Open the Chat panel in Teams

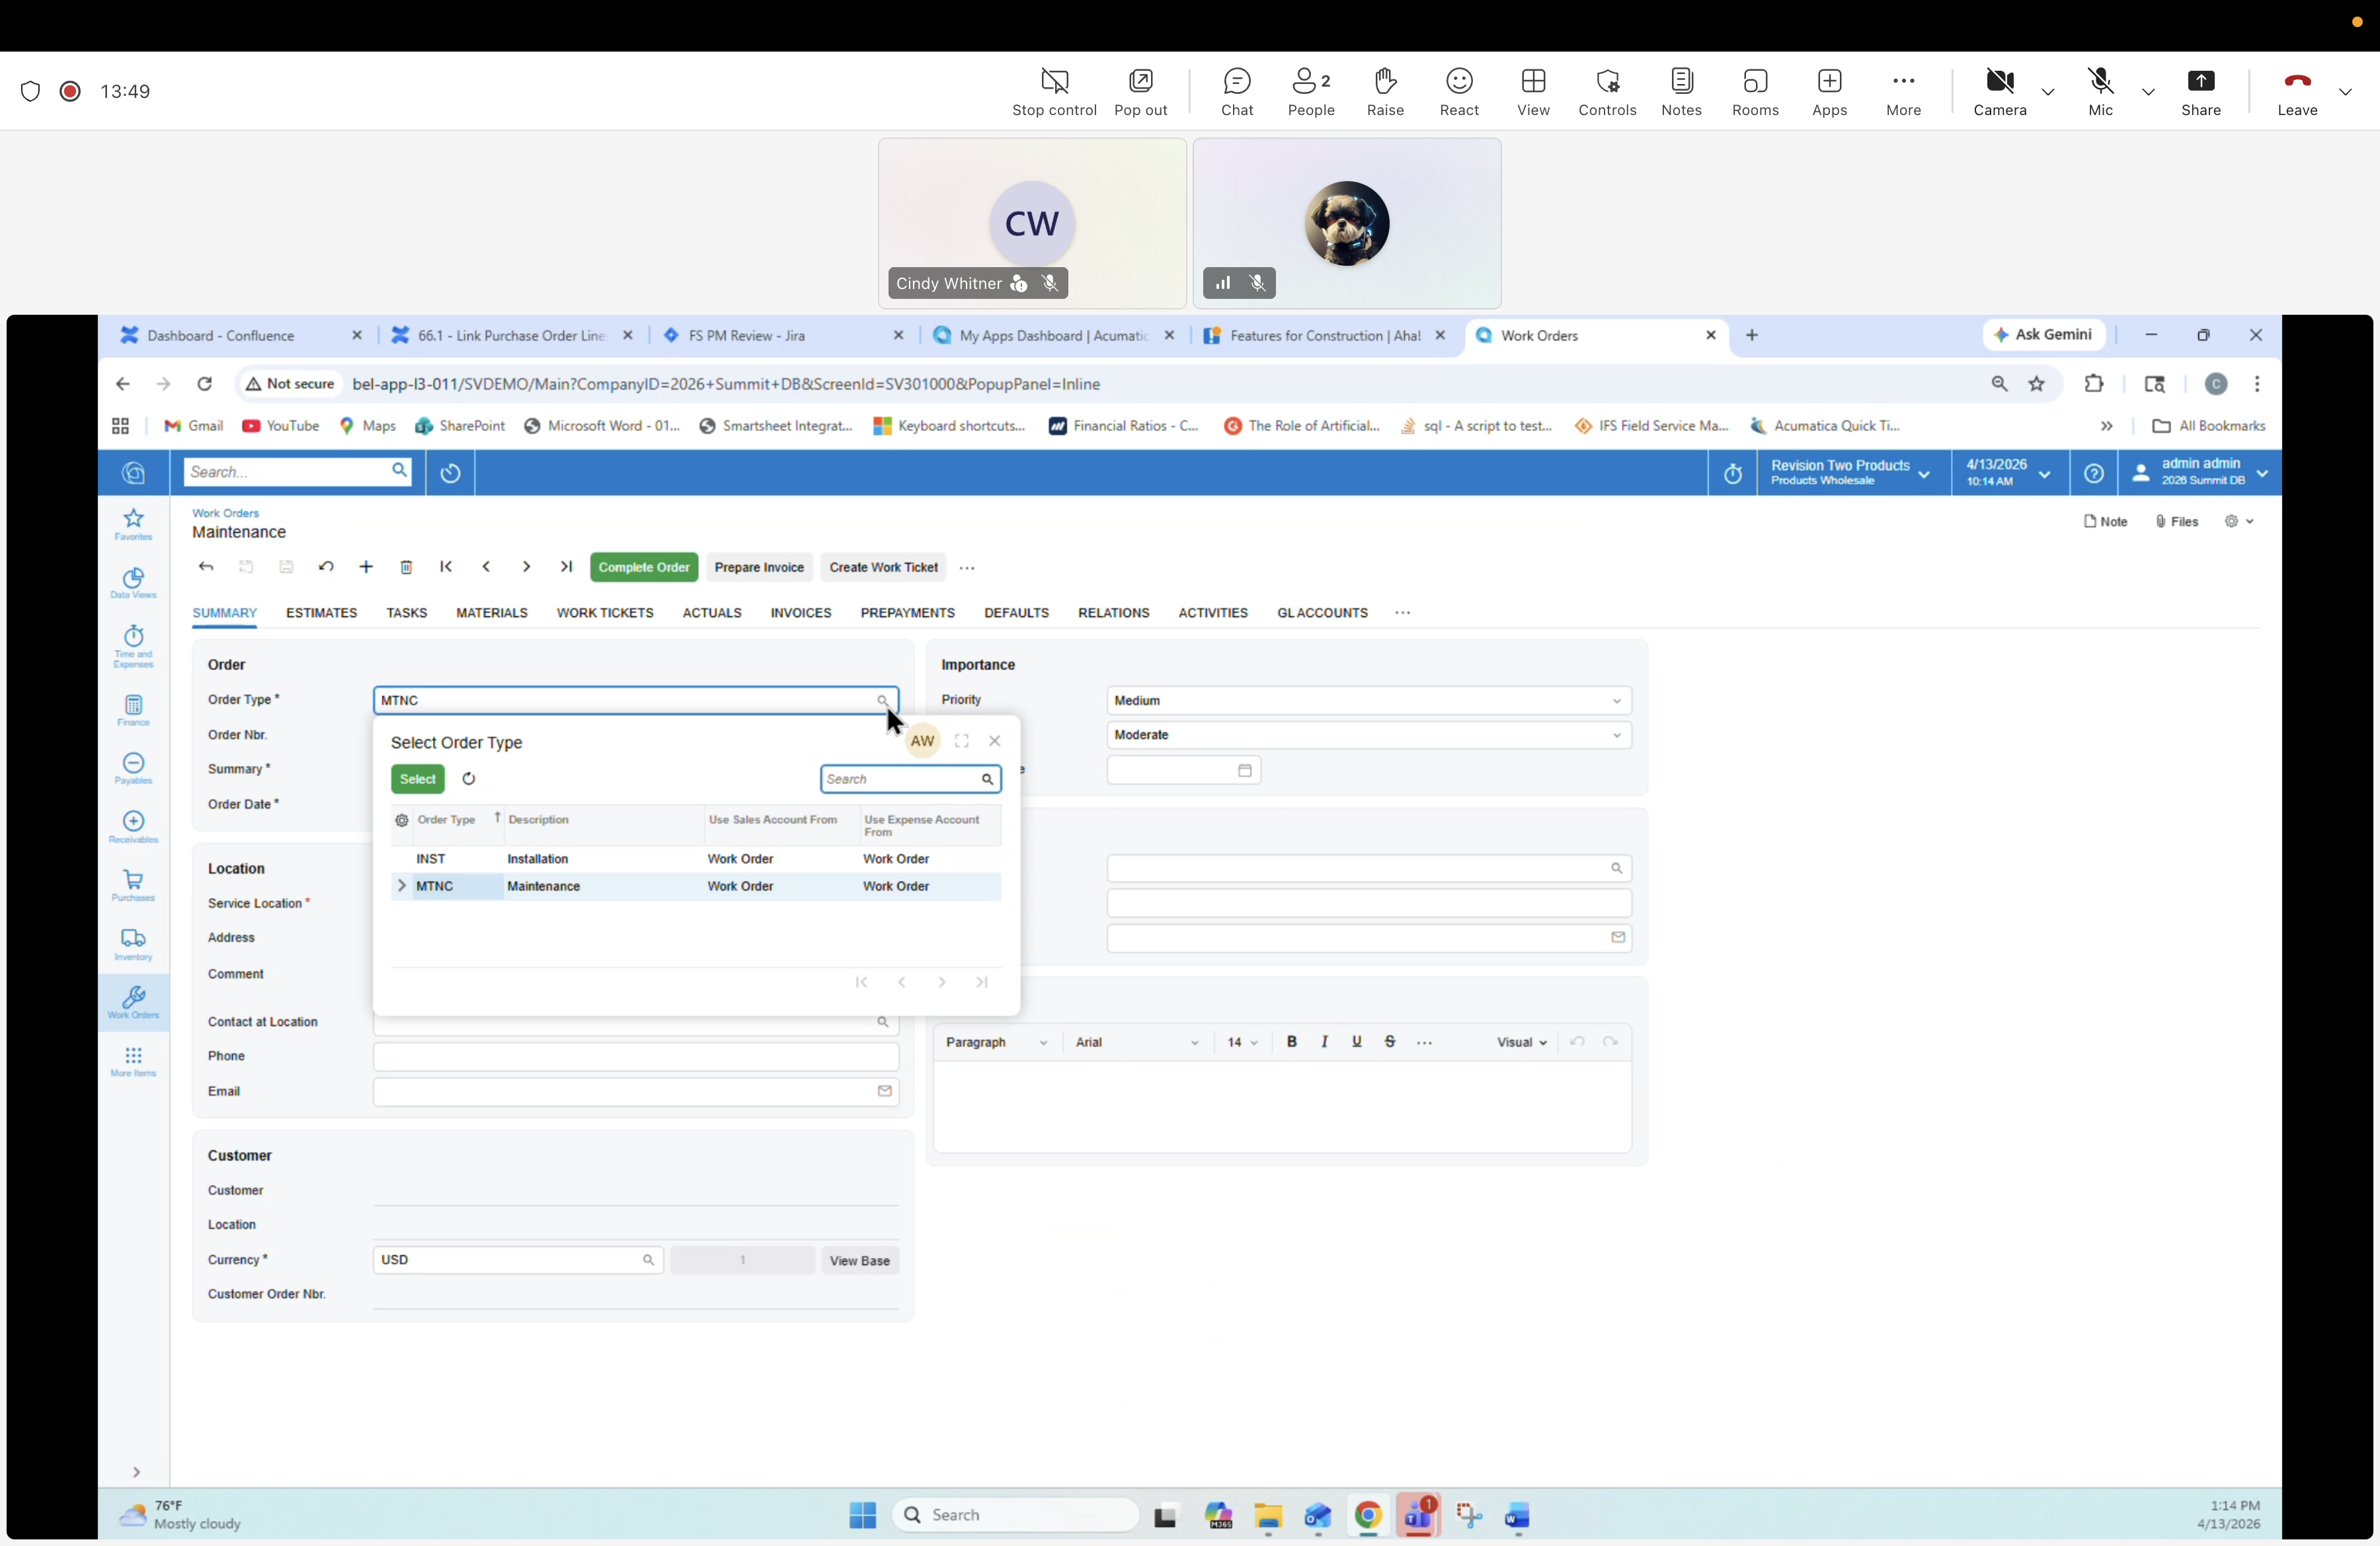(1237, 91)
